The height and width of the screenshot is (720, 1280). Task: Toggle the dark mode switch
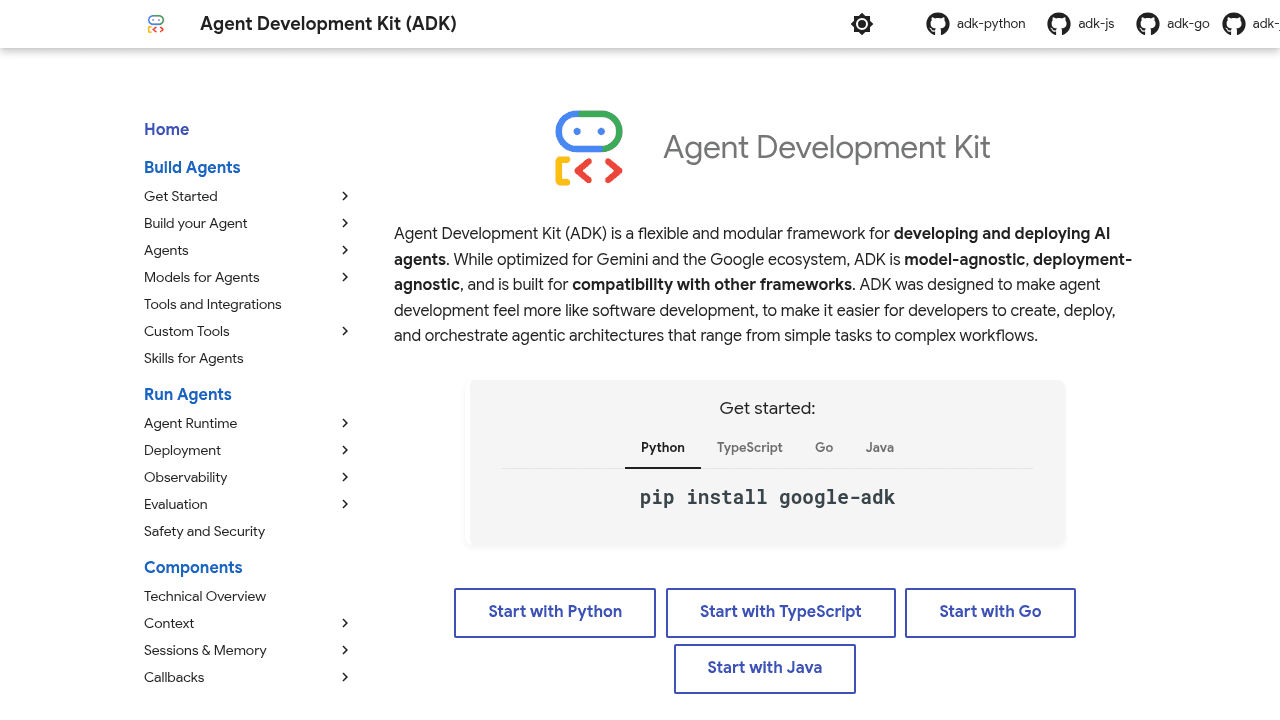point(862,23)
